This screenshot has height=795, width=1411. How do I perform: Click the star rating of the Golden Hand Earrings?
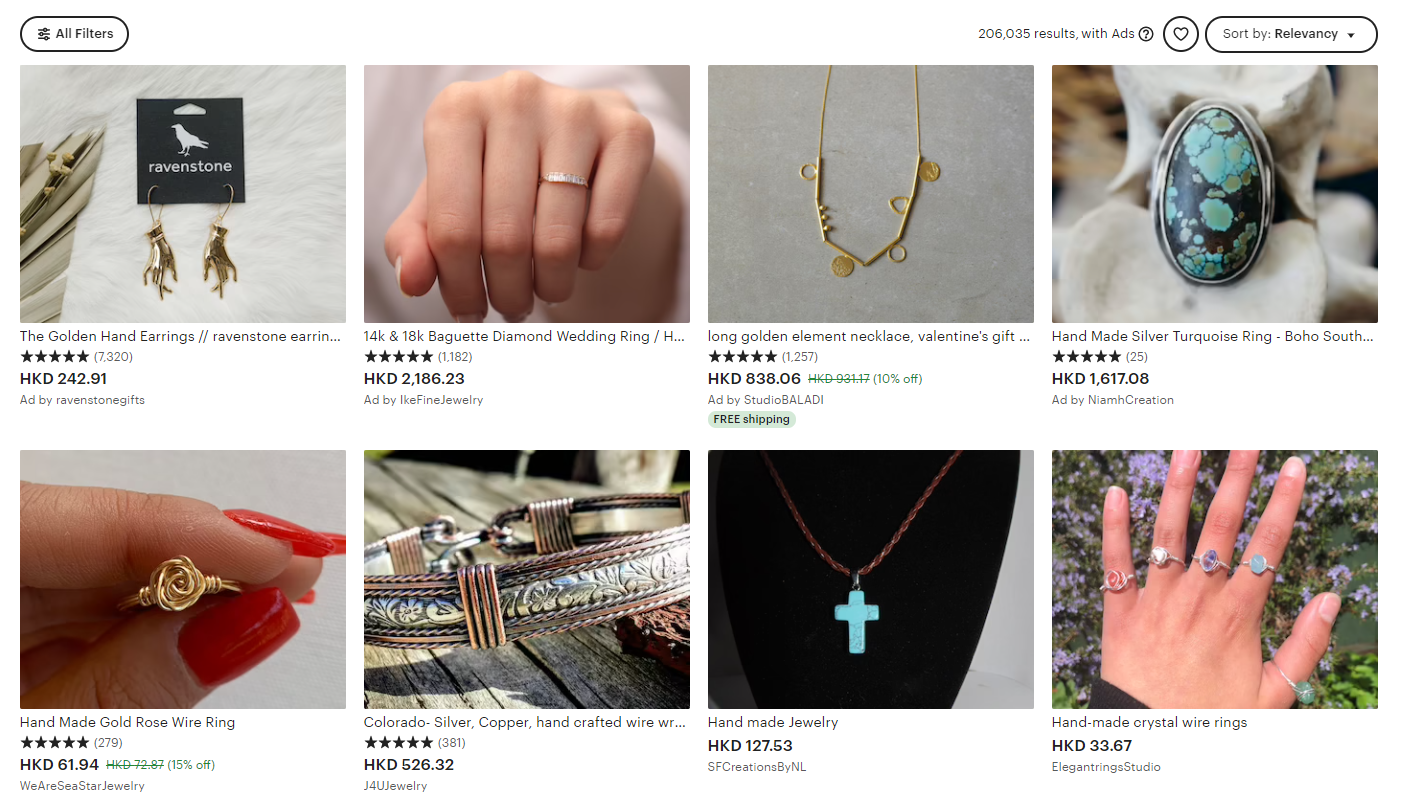coord(55,357)
